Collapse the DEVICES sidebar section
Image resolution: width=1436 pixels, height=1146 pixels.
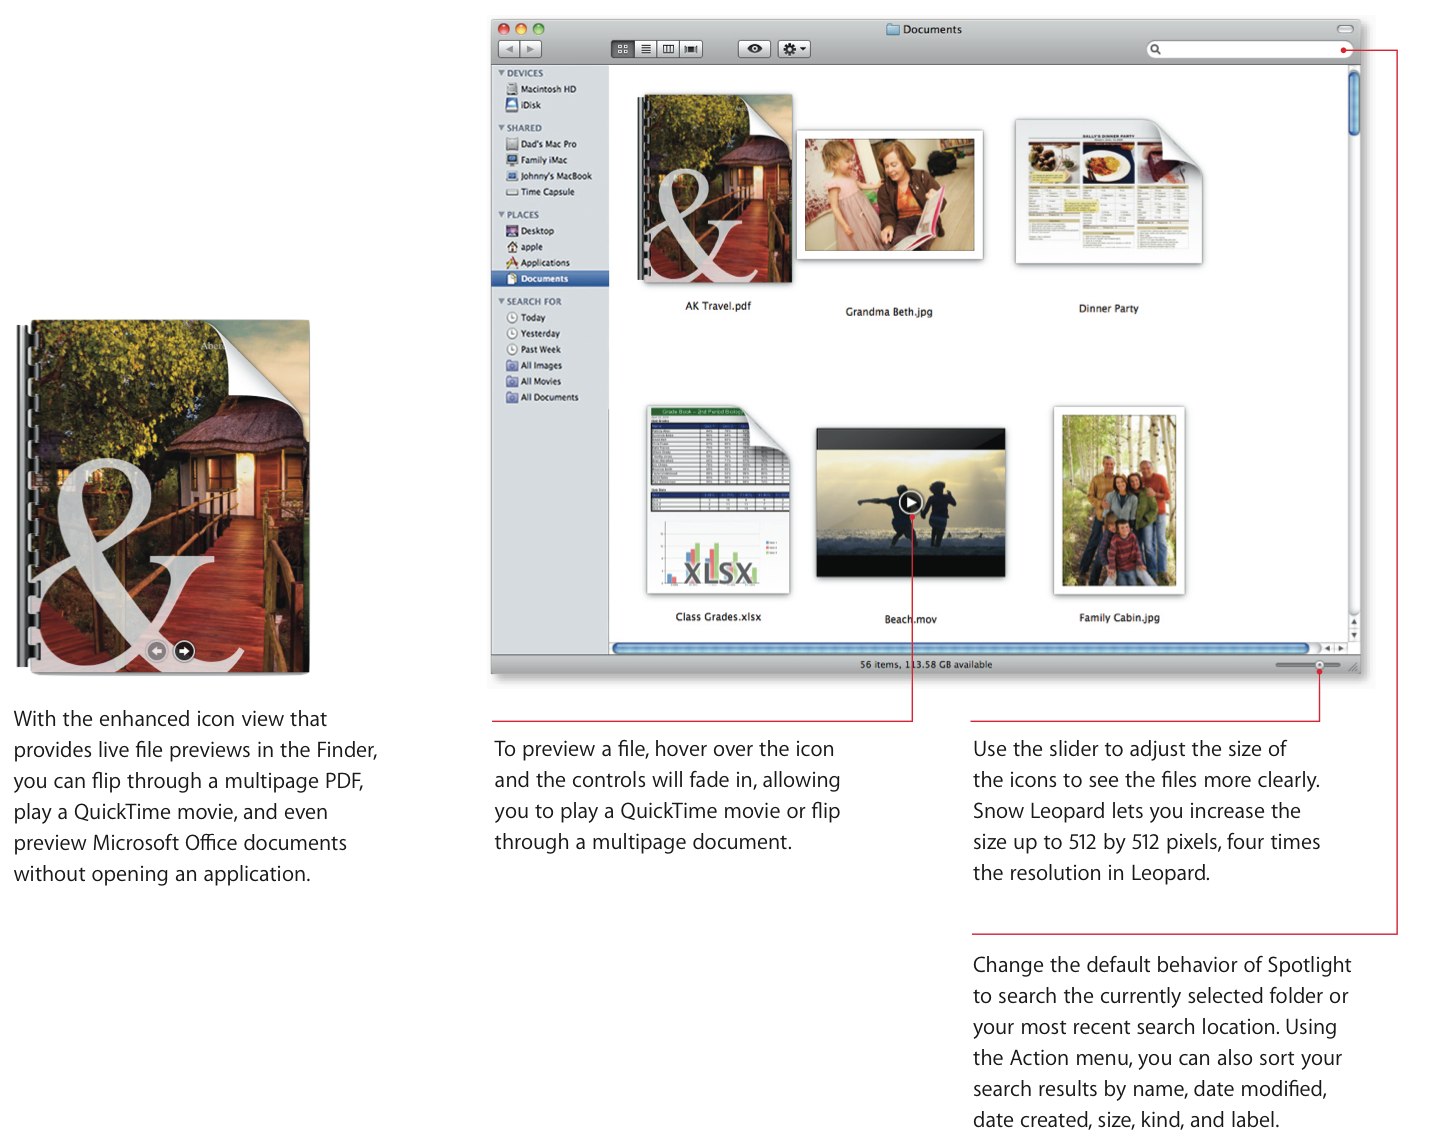tap(502, 73)
